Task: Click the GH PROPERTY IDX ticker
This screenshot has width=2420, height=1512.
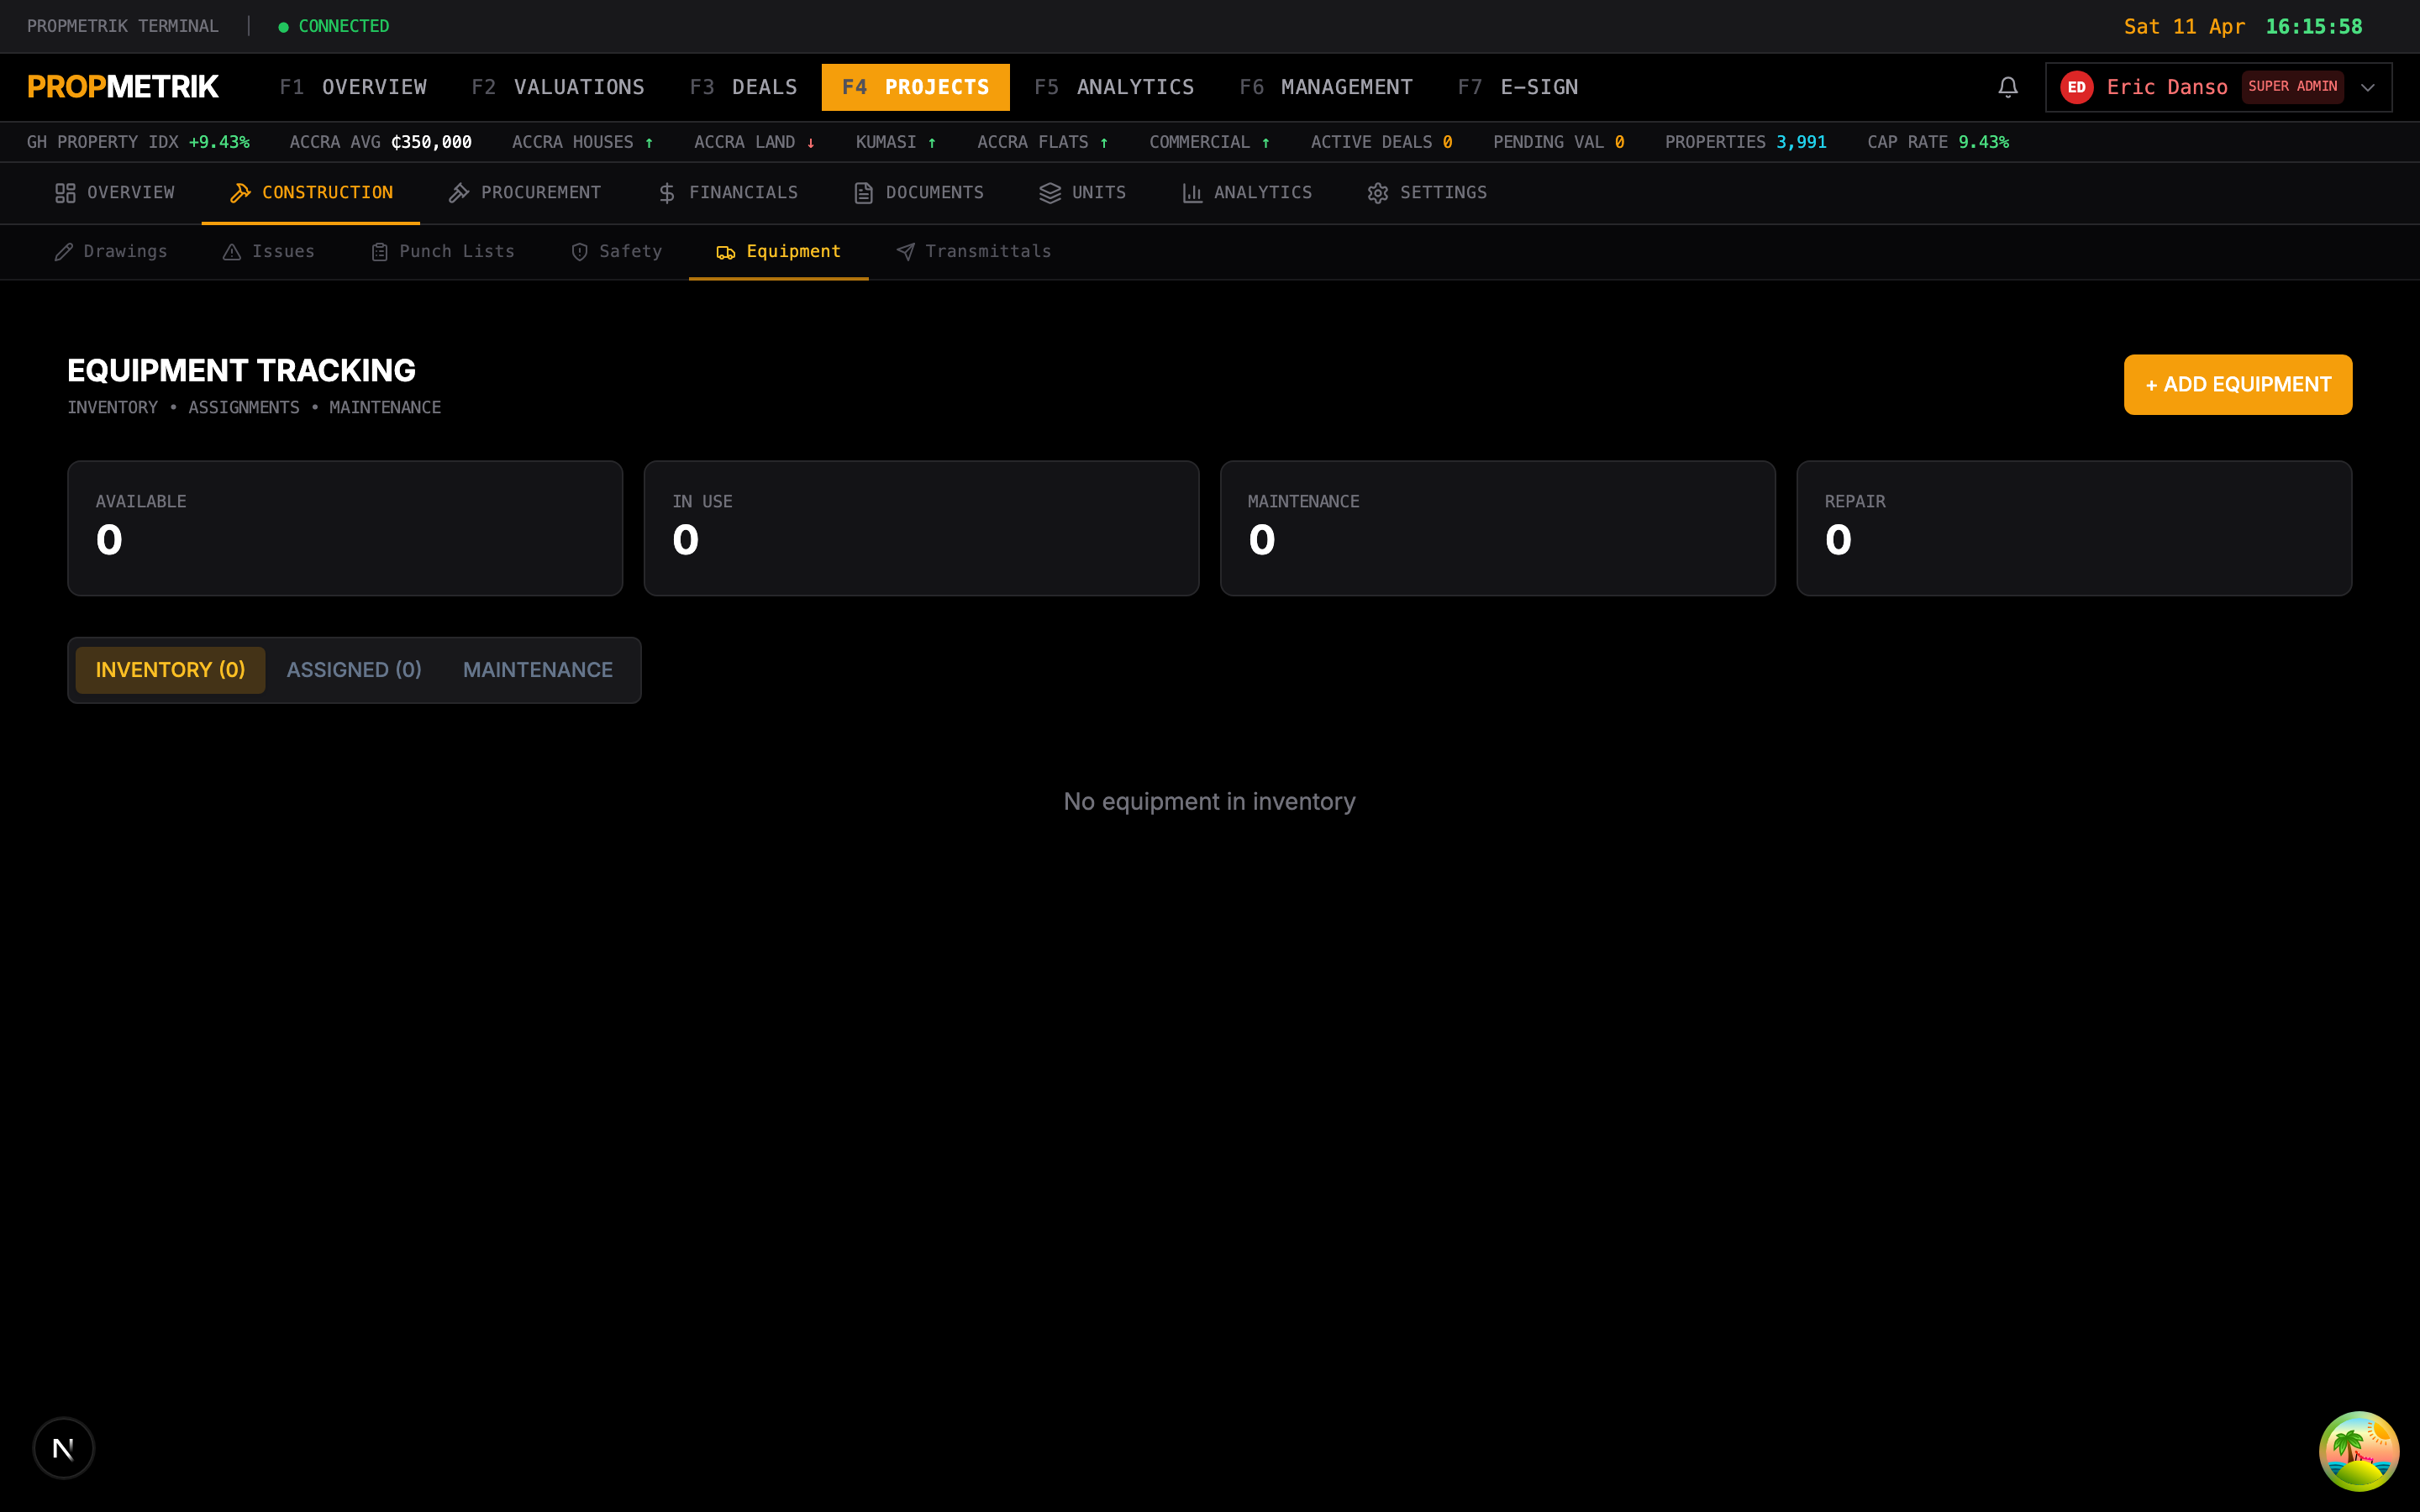Action: [x=138, y=142]
